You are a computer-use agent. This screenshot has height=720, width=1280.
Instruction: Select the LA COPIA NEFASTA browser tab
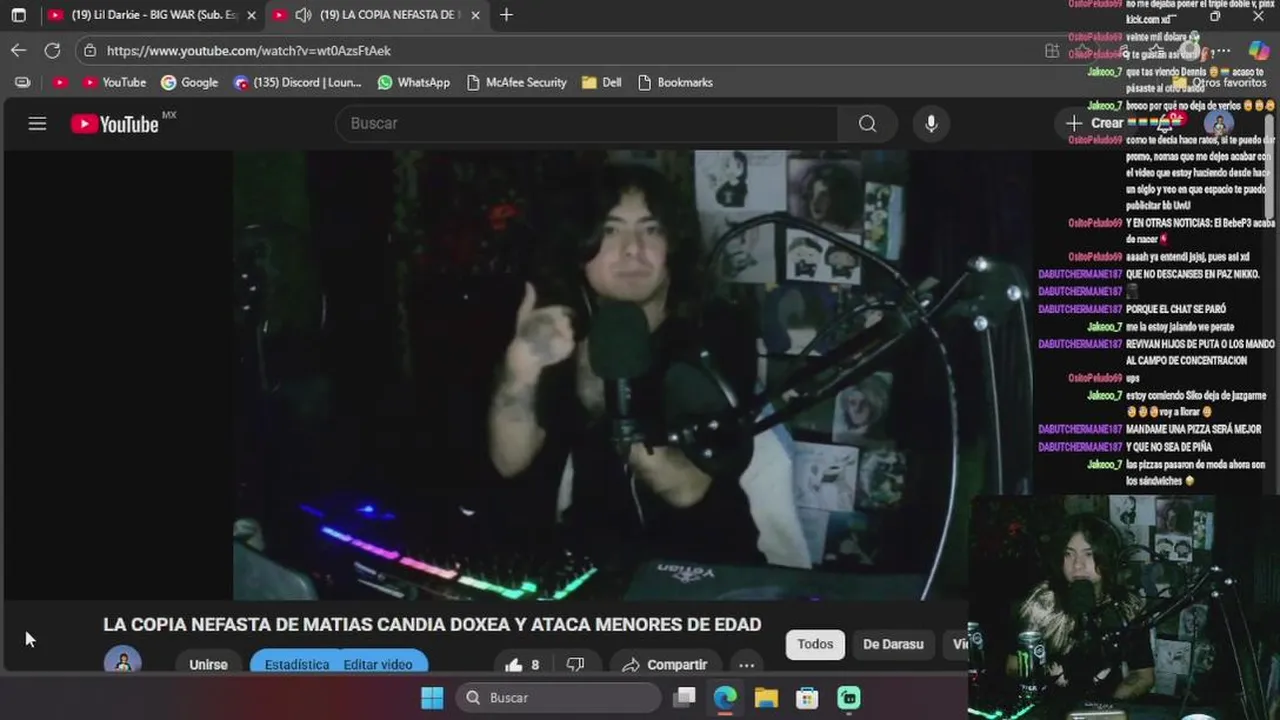pos(377,15)
